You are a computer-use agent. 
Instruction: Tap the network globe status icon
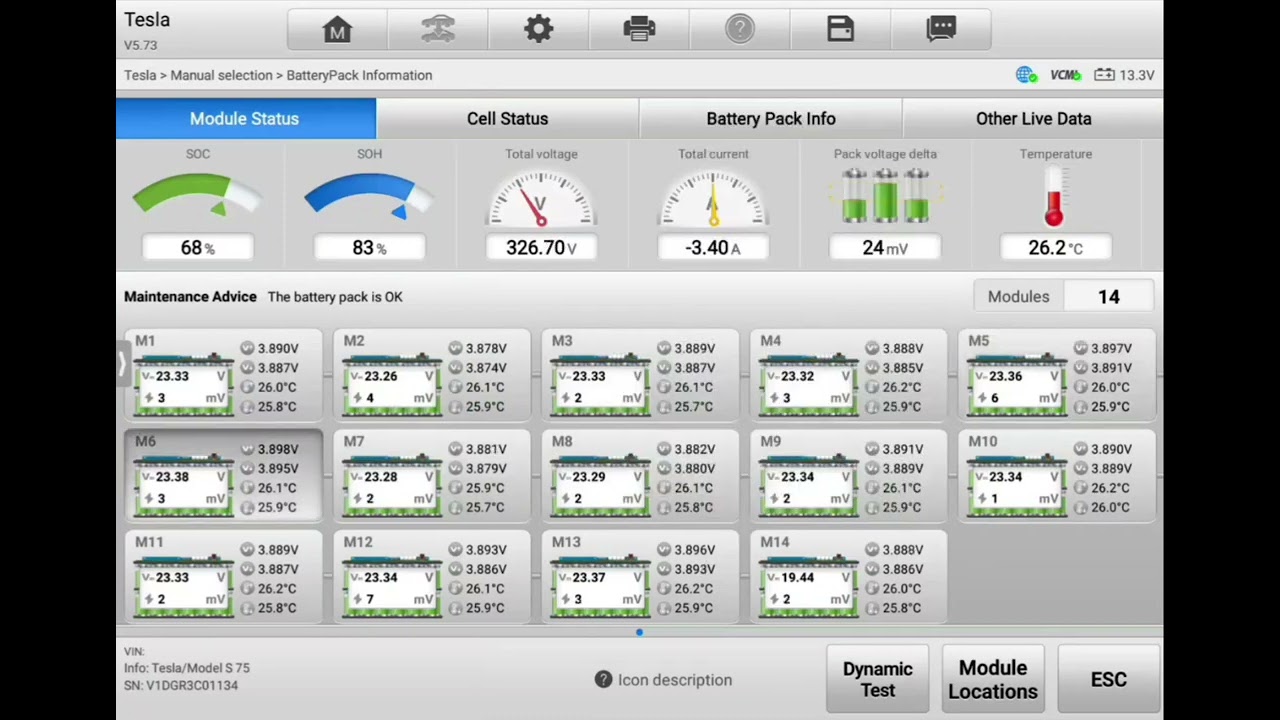1025,75
